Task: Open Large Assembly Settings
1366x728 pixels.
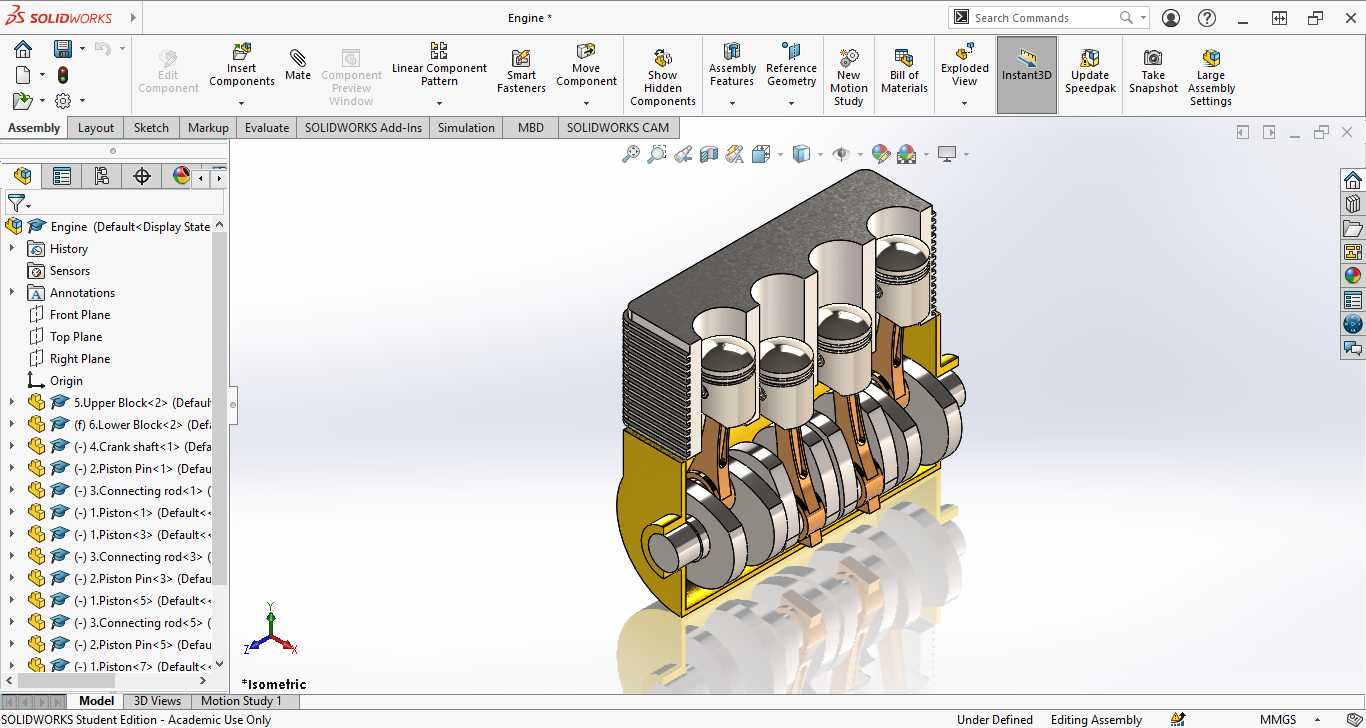Action: [1211, 77]
